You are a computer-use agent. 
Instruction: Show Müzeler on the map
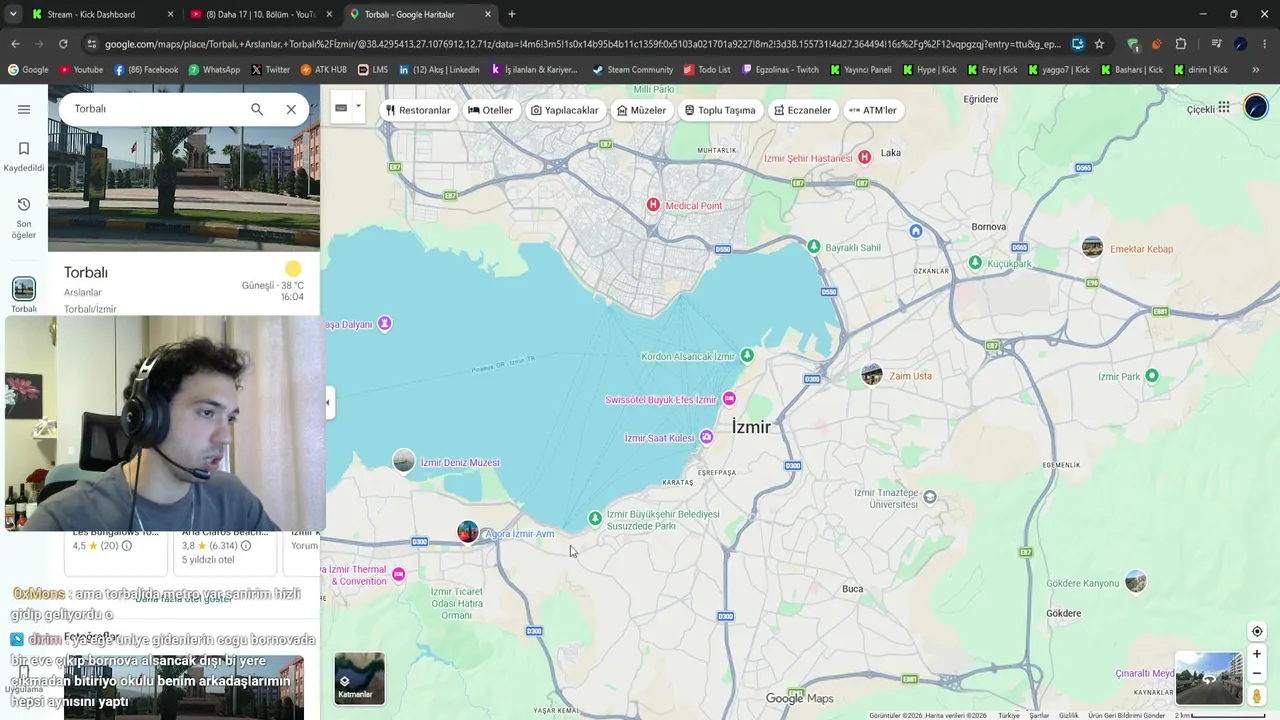642,110
